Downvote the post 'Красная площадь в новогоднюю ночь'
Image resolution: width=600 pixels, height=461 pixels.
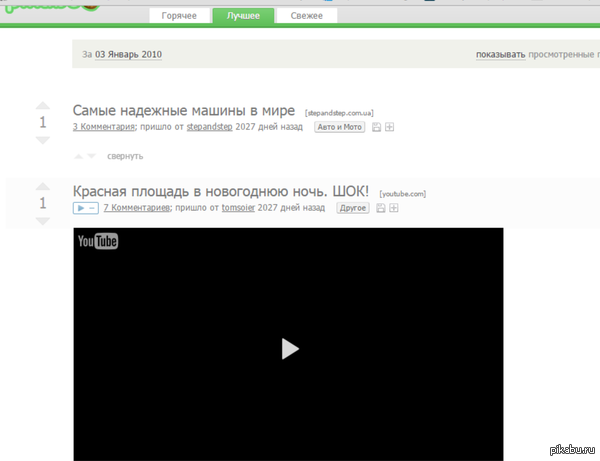coord(42,221)
